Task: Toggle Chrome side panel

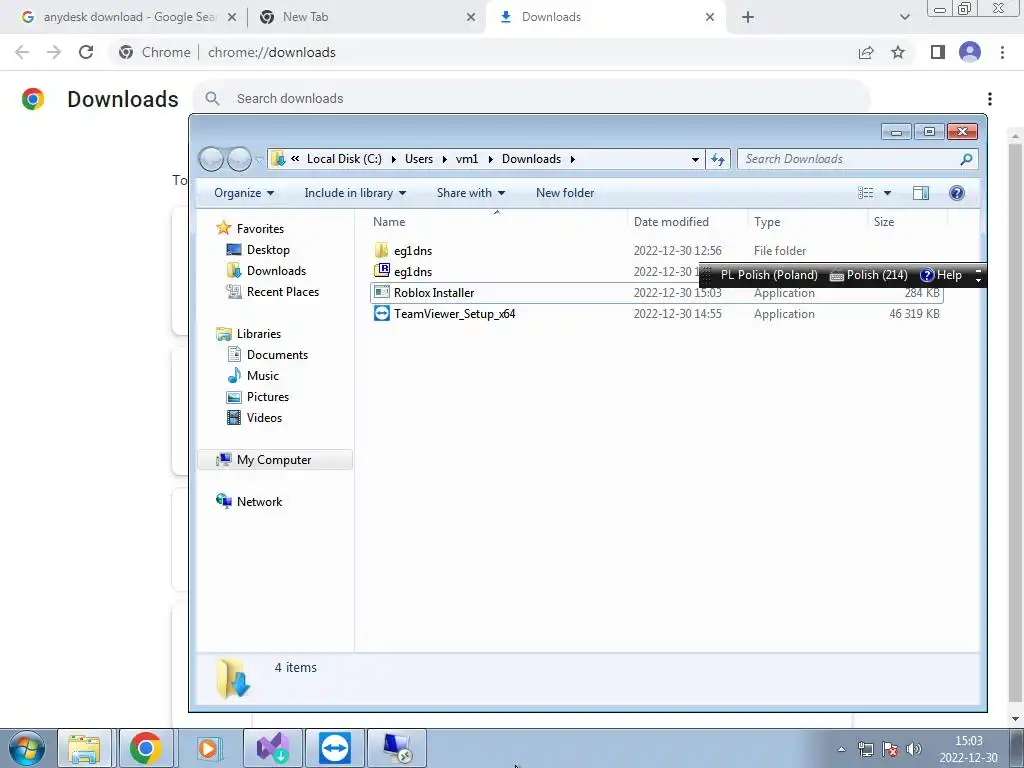Action: coord(938,52)
